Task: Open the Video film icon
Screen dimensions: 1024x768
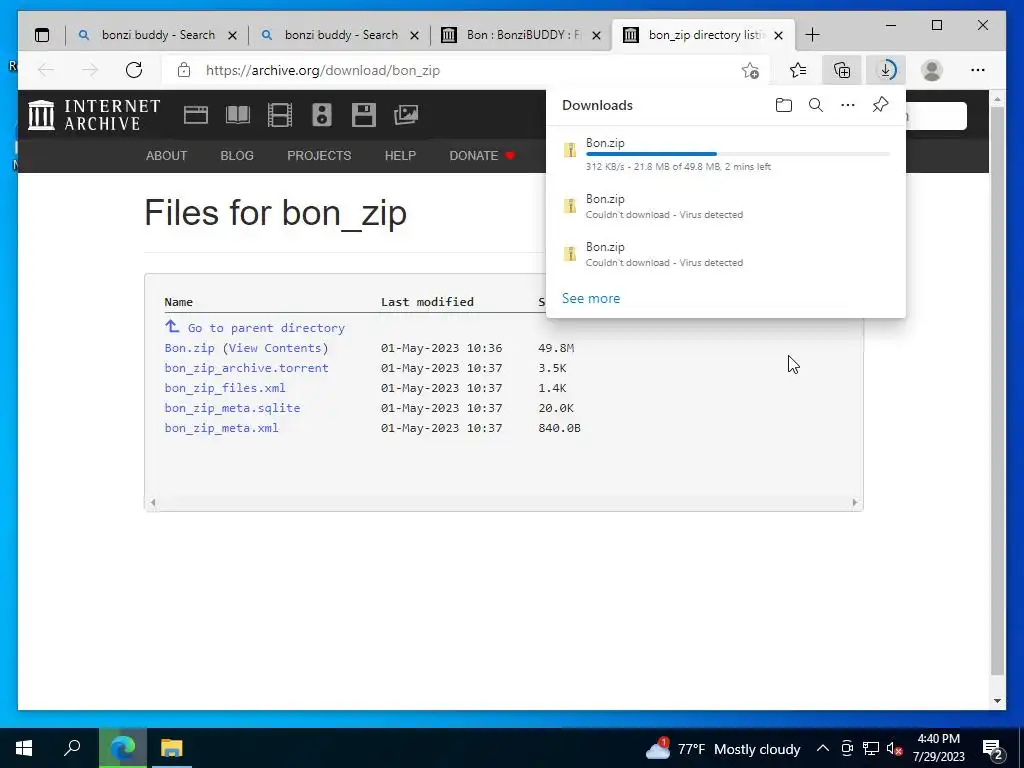Action: tap(280, 115)
